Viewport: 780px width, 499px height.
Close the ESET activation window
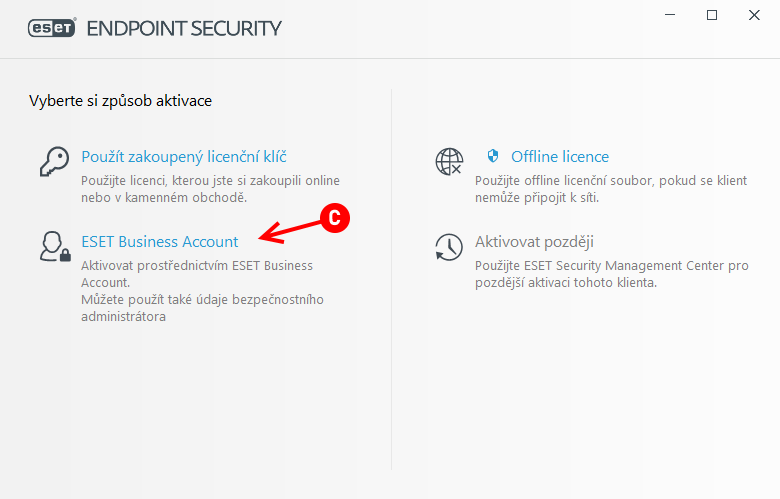[x=754, y=15]
